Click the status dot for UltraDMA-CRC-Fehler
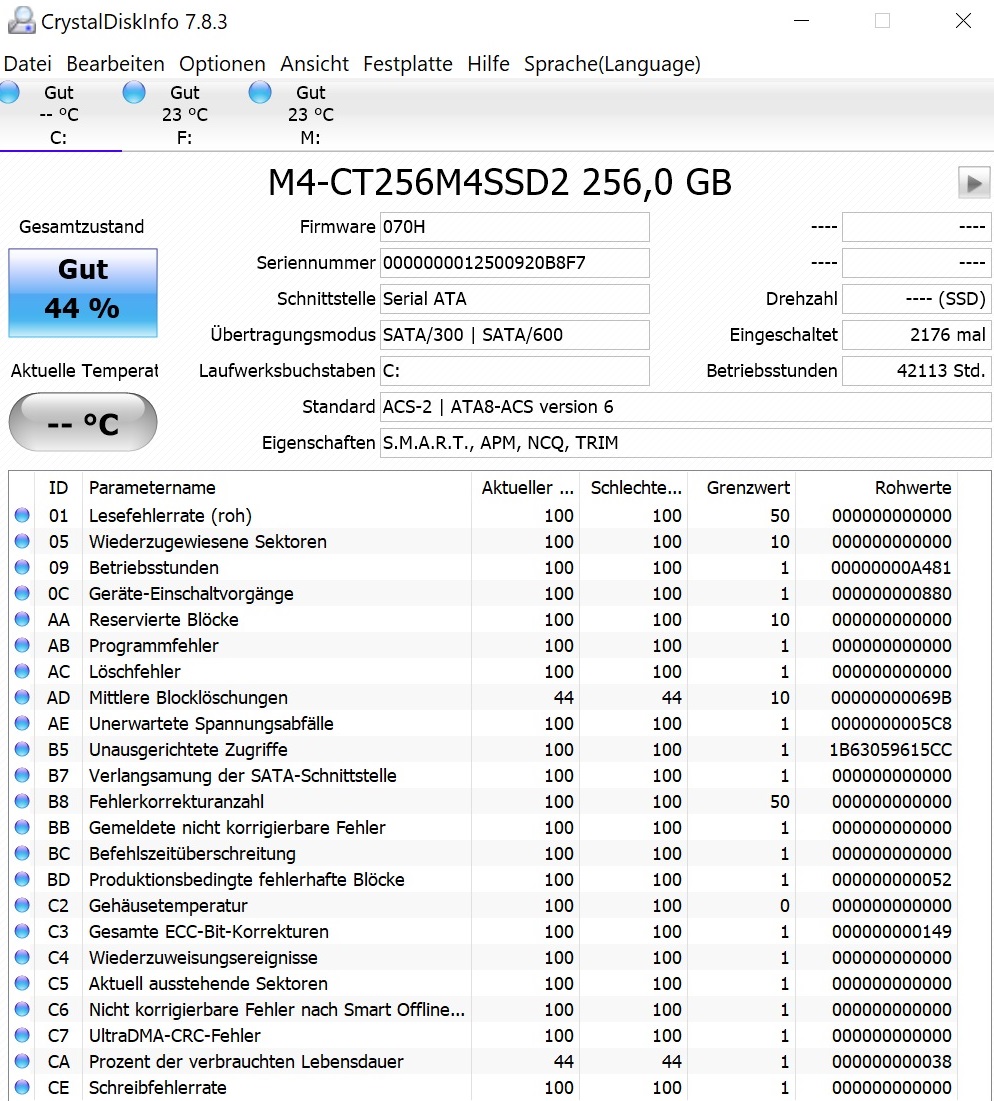This screenshot has height=1101, width=994. [22, 1035]
